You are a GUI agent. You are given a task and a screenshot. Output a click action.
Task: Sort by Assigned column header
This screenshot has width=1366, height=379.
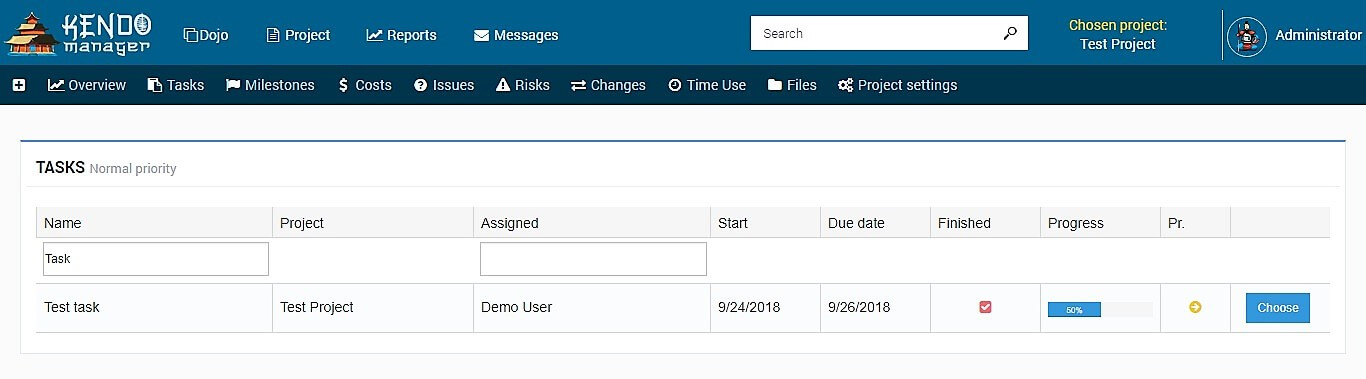[592, 223]
